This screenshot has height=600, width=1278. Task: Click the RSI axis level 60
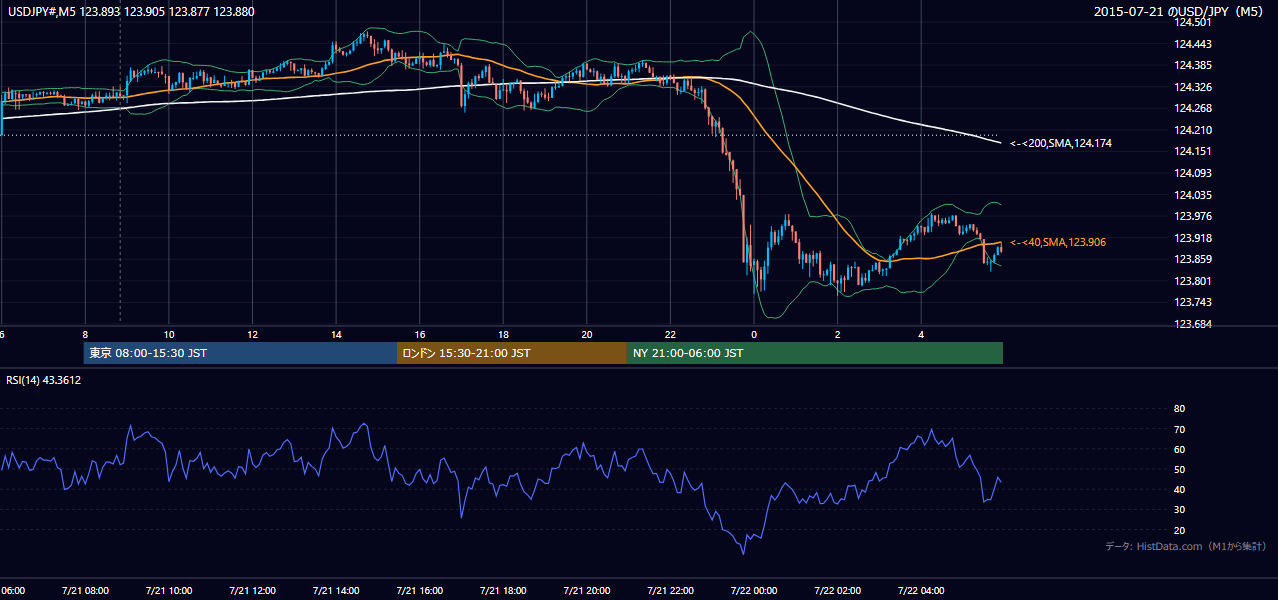(1179, 449)
